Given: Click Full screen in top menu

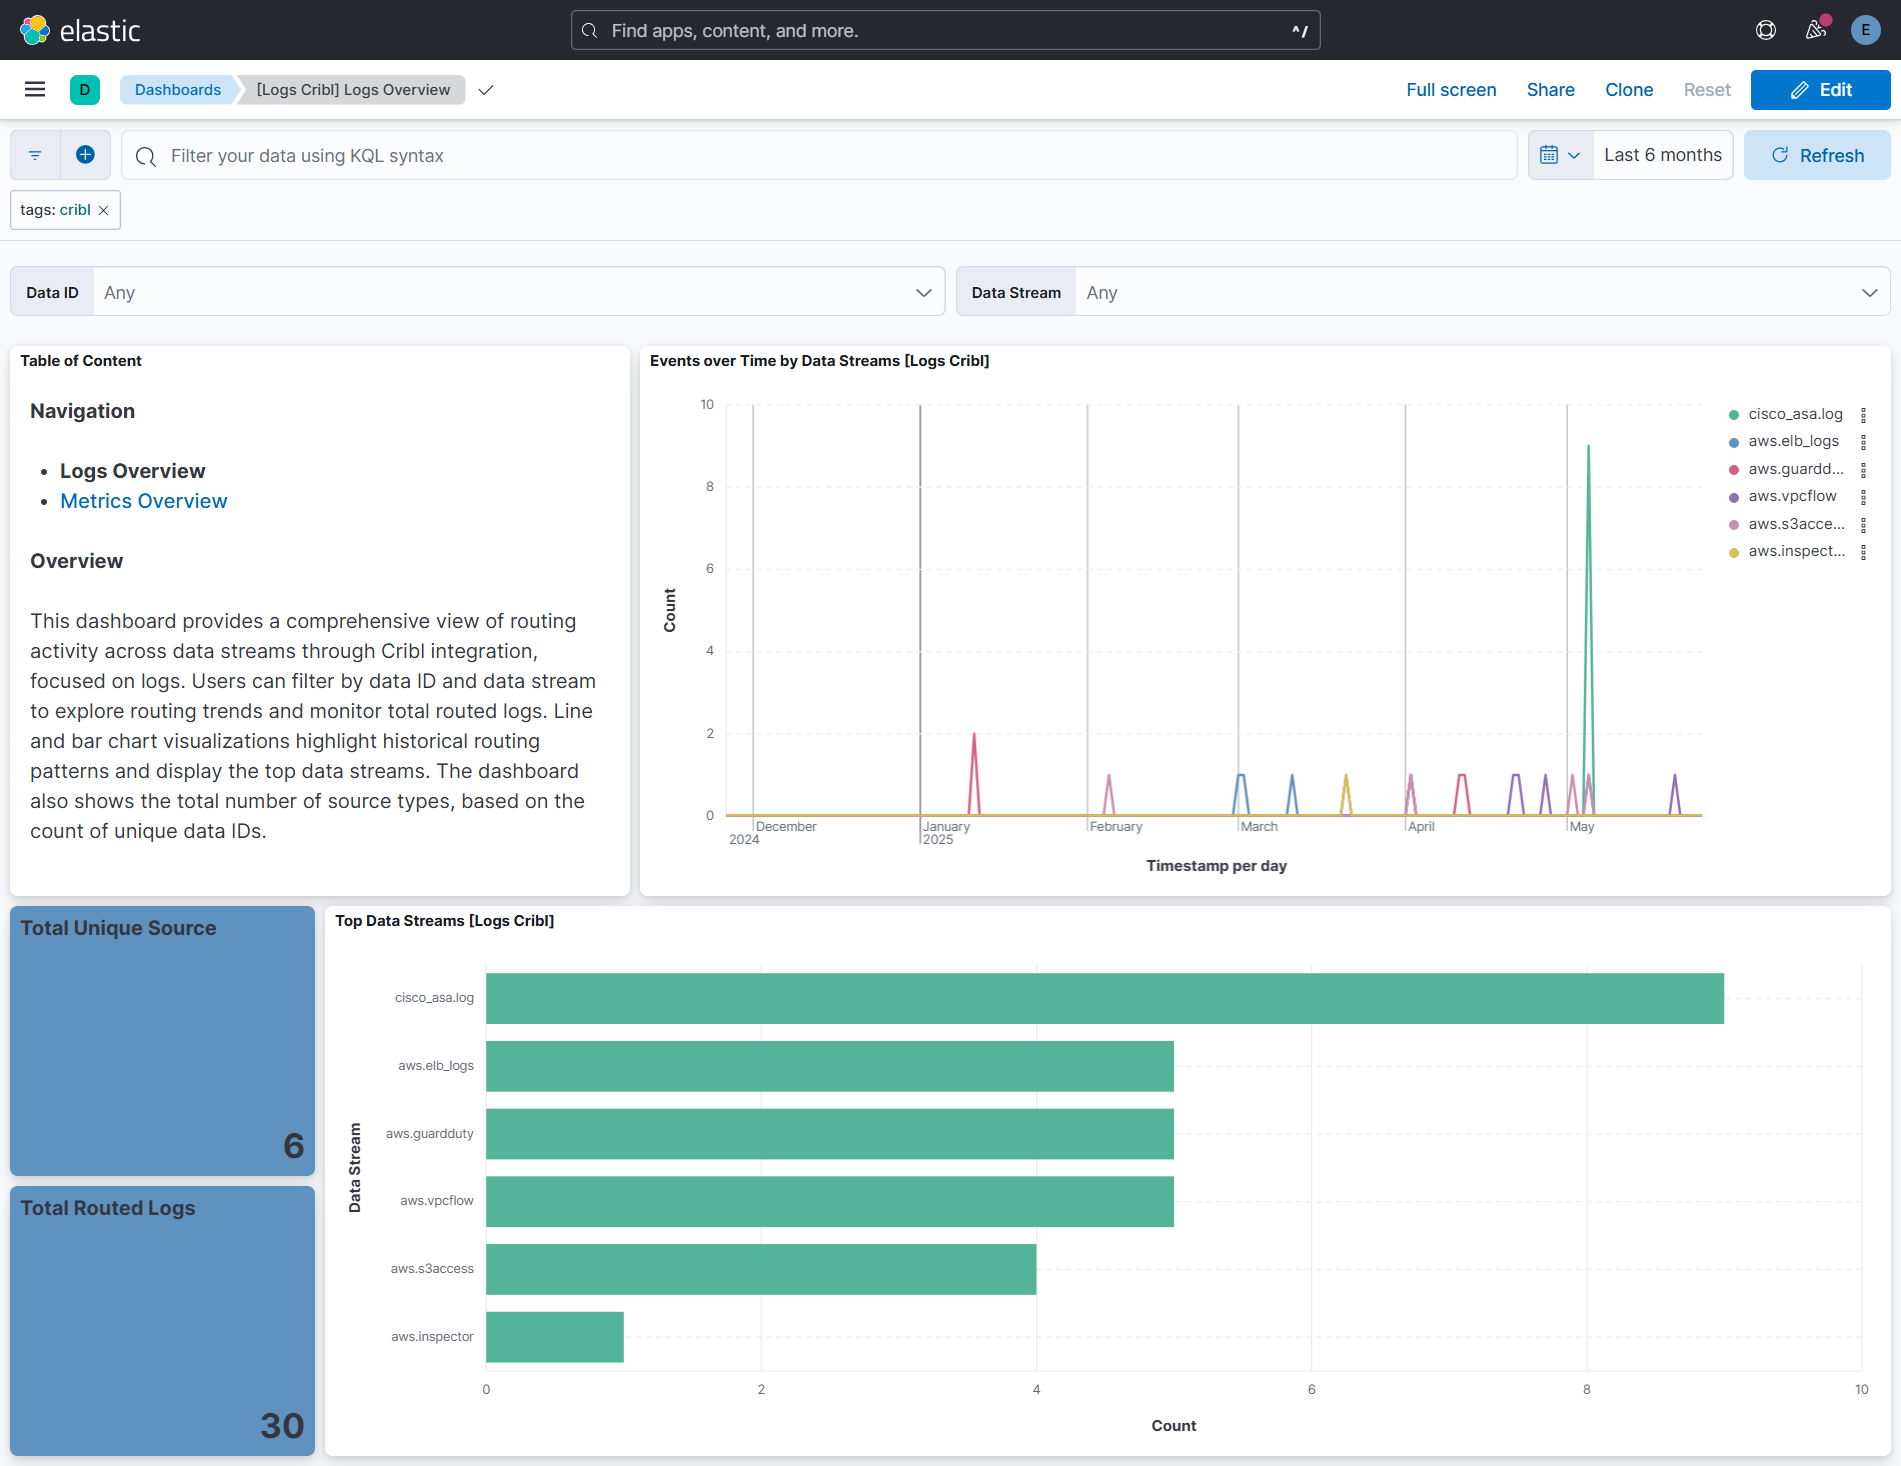Looking at the screenshot, I should click(x=1451, y=90).
